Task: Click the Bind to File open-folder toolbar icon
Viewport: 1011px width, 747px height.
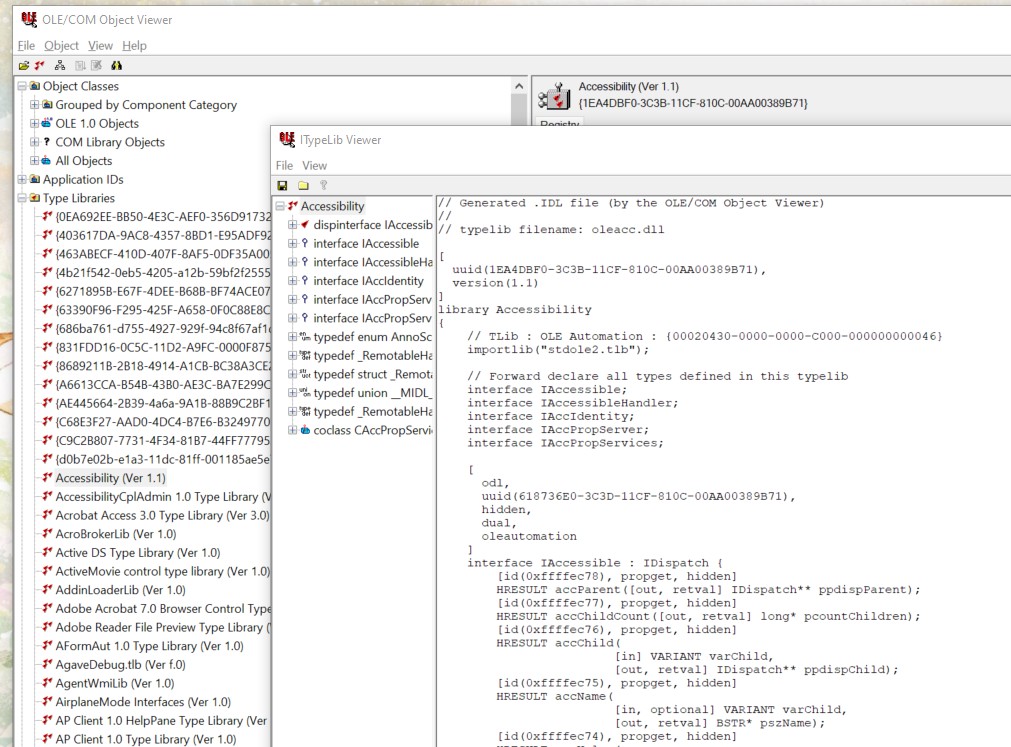Action: [23, 65]
